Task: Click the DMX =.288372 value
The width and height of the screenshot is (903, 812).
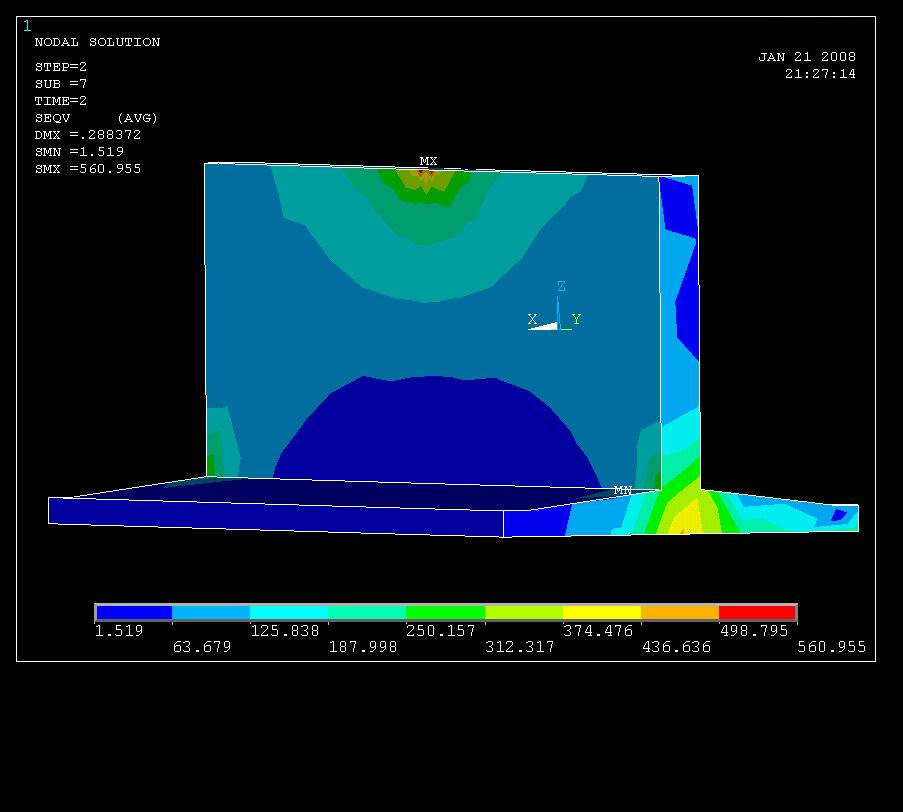Action: (88, 135)
